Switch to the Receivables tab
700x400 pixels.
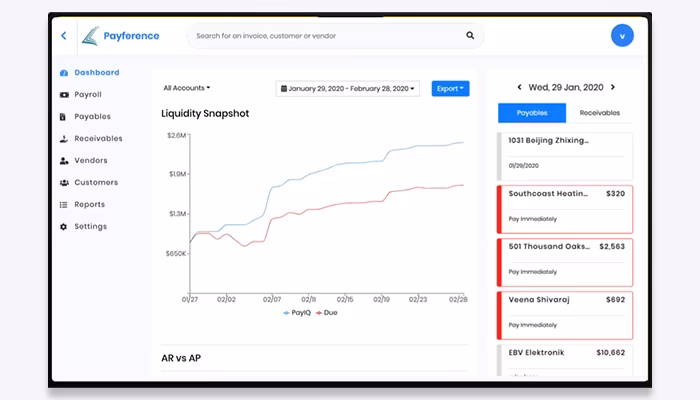click(600, 113)
